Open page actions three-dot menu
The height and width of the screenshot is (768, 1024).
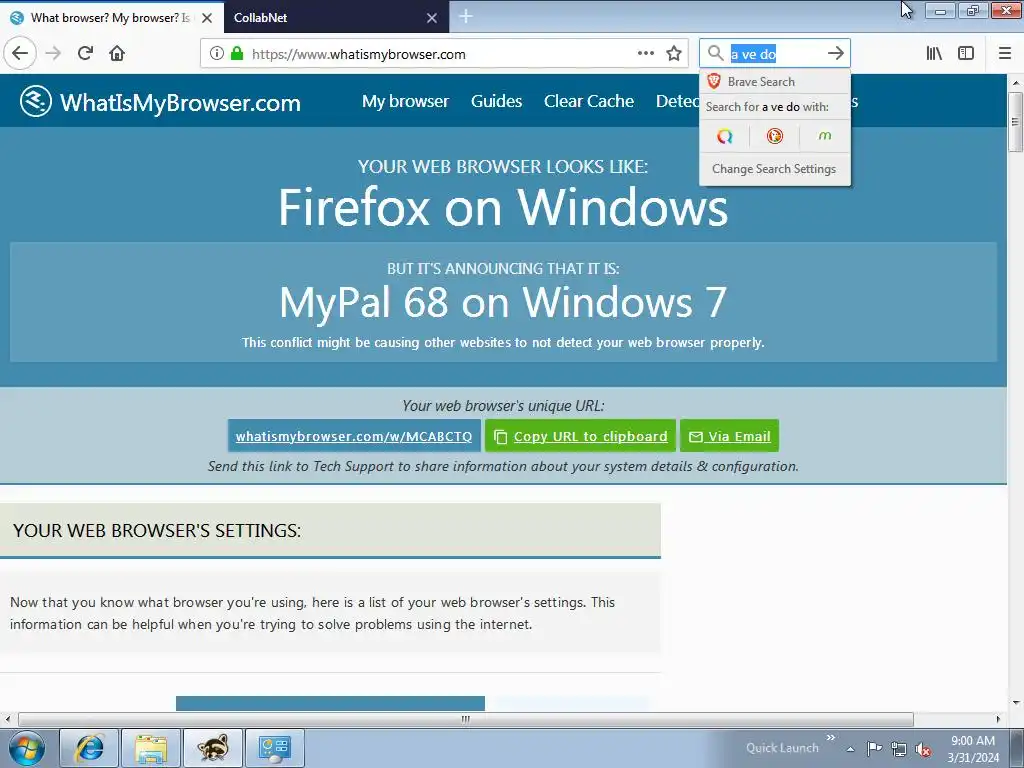(x=646, y=53)
